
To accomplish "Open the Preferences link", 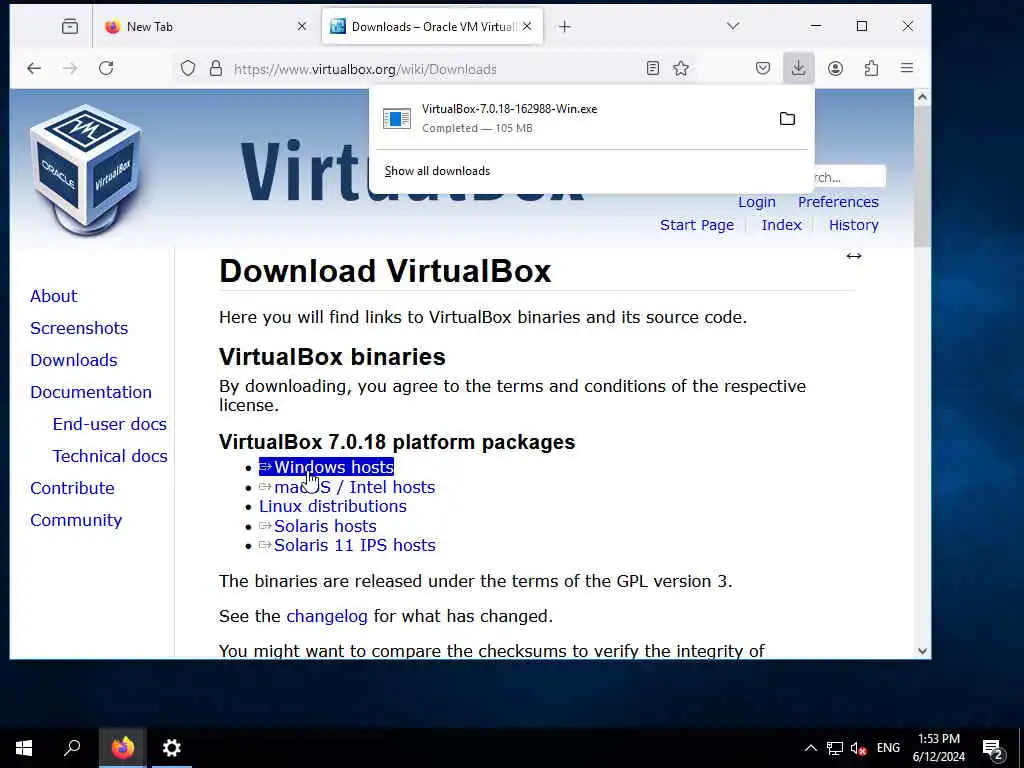I will click(x=838, y=202).
